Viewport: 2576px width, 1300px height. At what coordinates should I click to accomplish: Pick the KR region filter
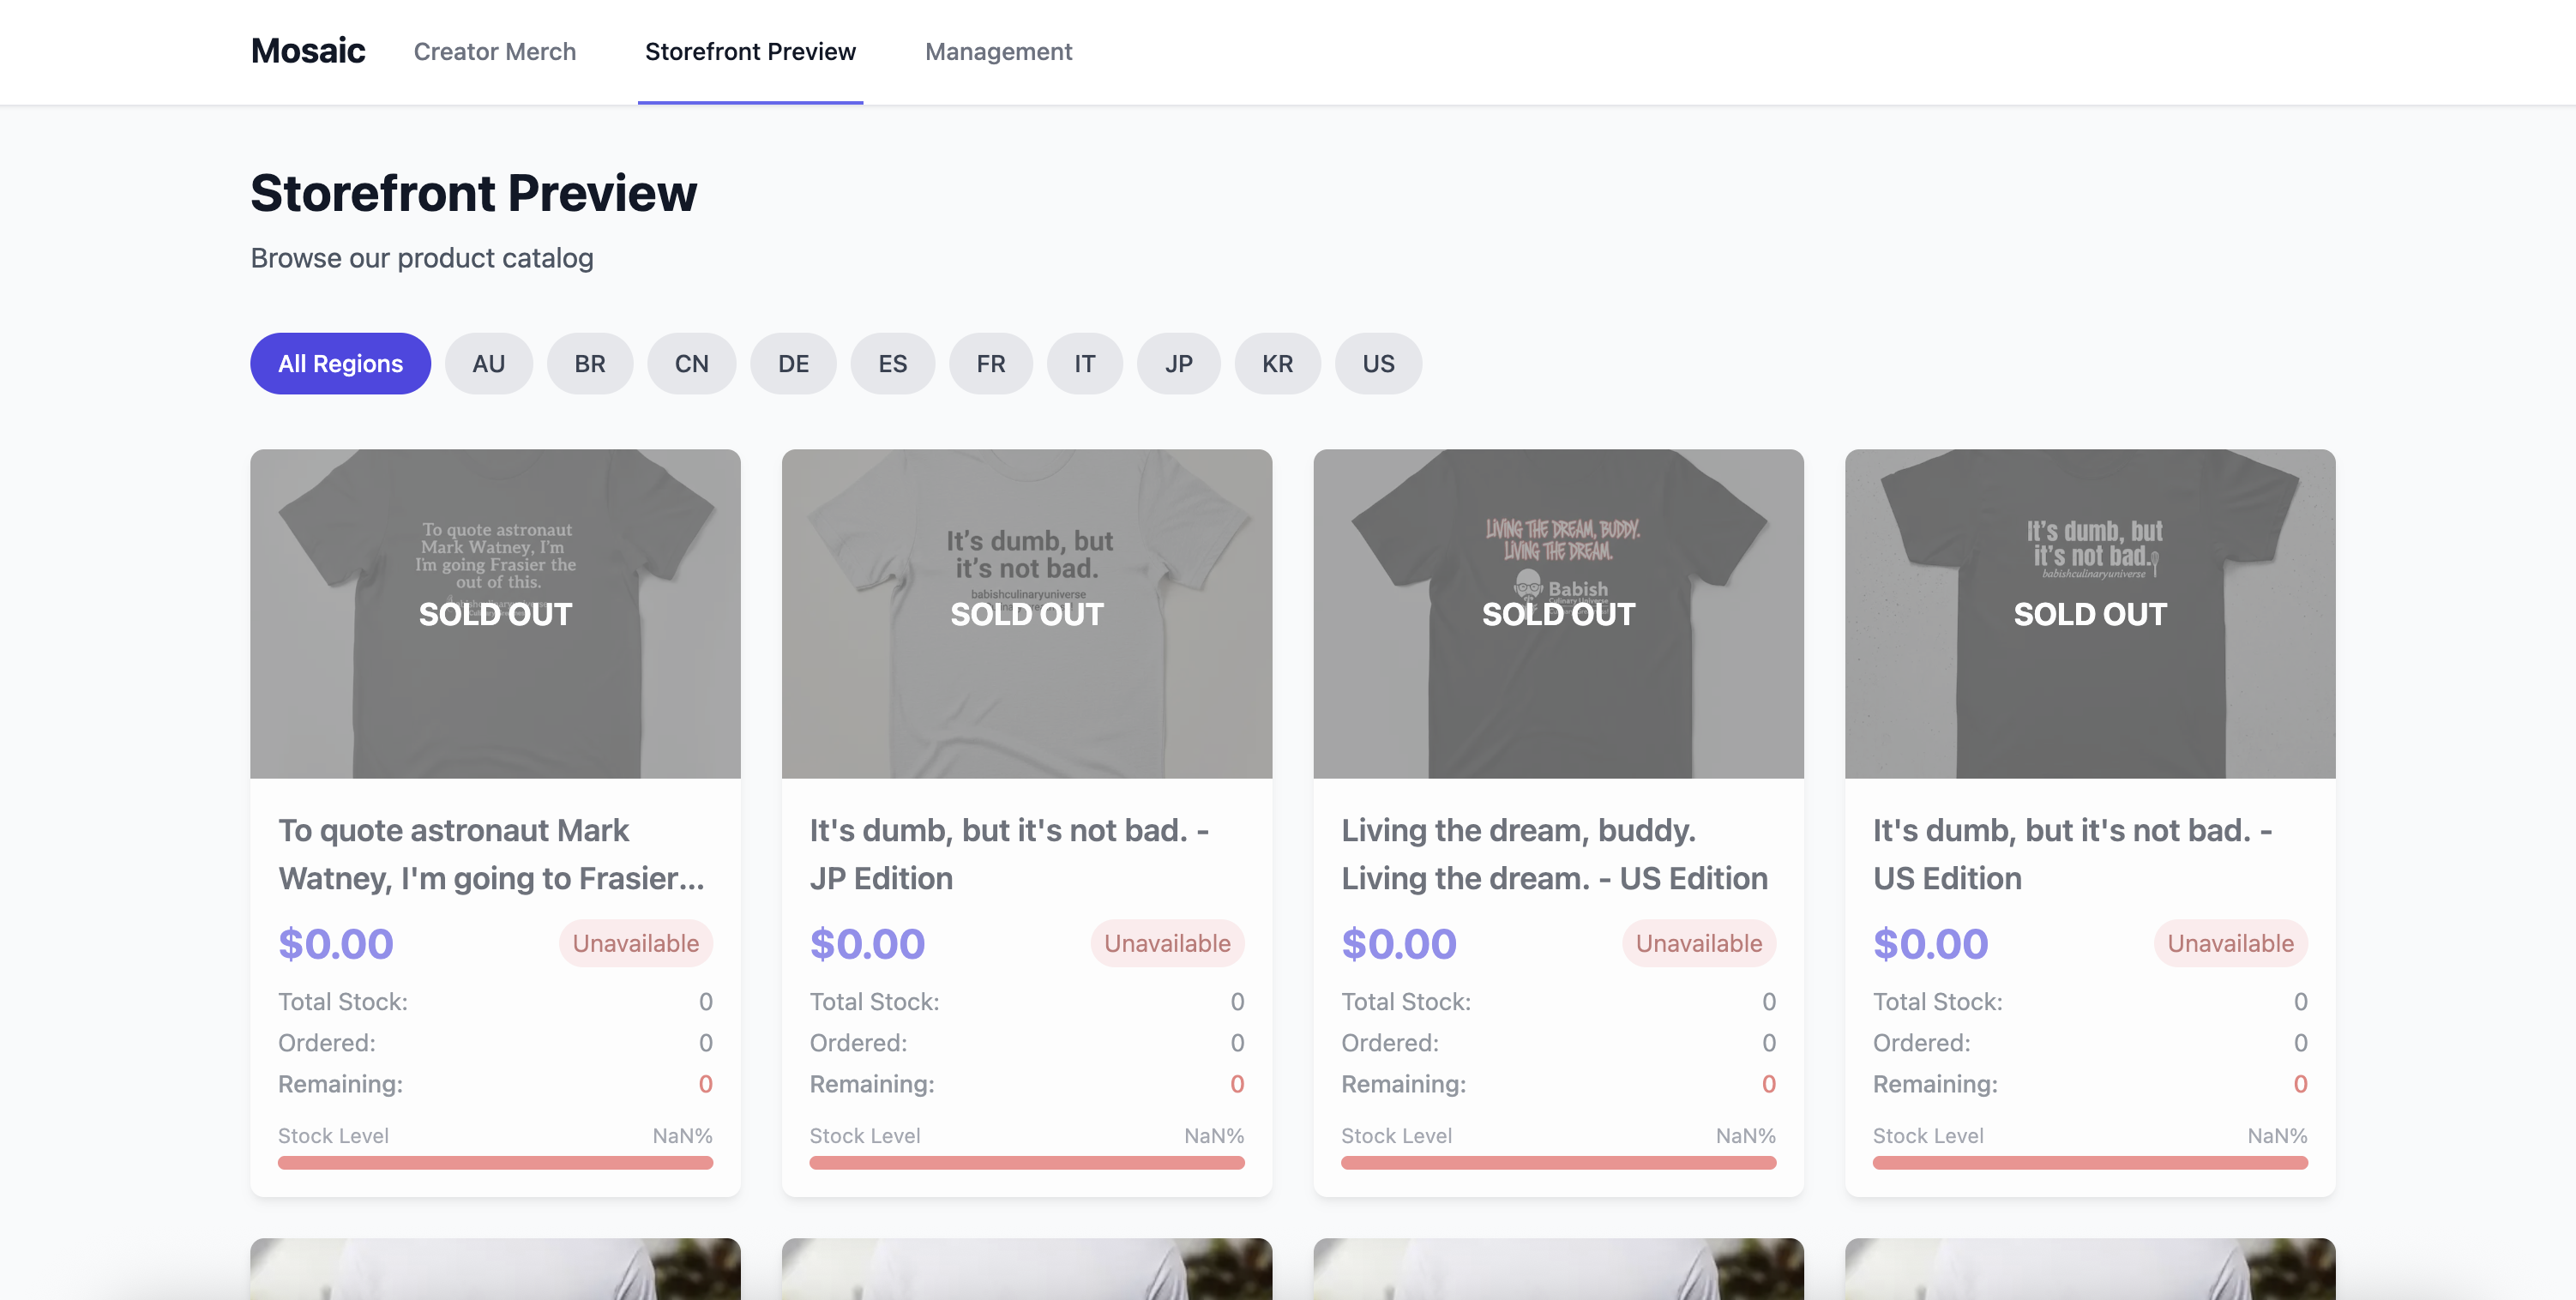(x=1277, y=363)
